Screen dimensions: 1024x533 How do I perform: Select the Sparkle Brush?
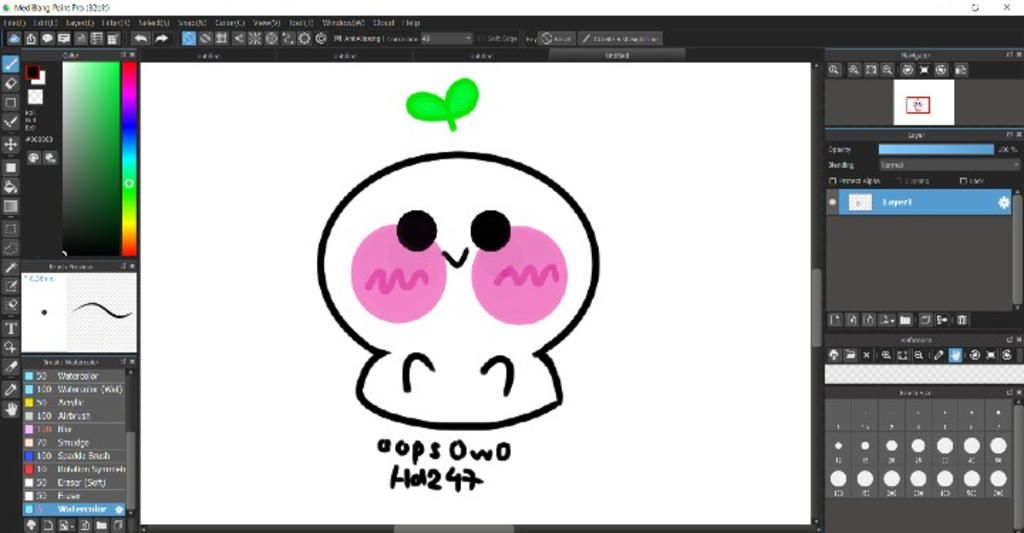[x=73, y=456]
